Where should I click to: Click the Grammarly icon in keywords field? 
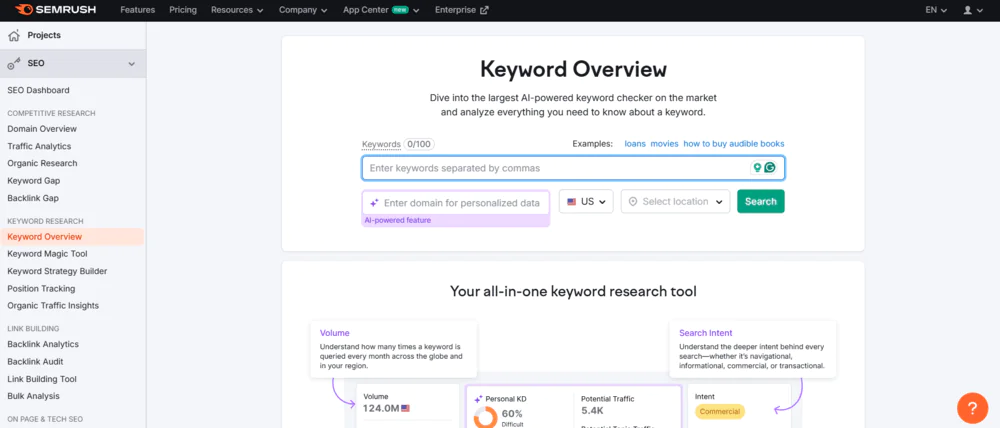coord(770,168)
